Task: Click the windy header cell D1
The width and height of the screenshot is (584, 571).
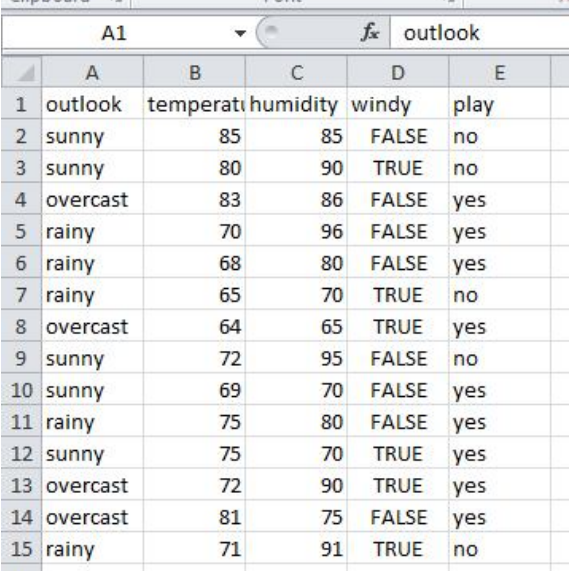Action: click(x=398, y=104)
